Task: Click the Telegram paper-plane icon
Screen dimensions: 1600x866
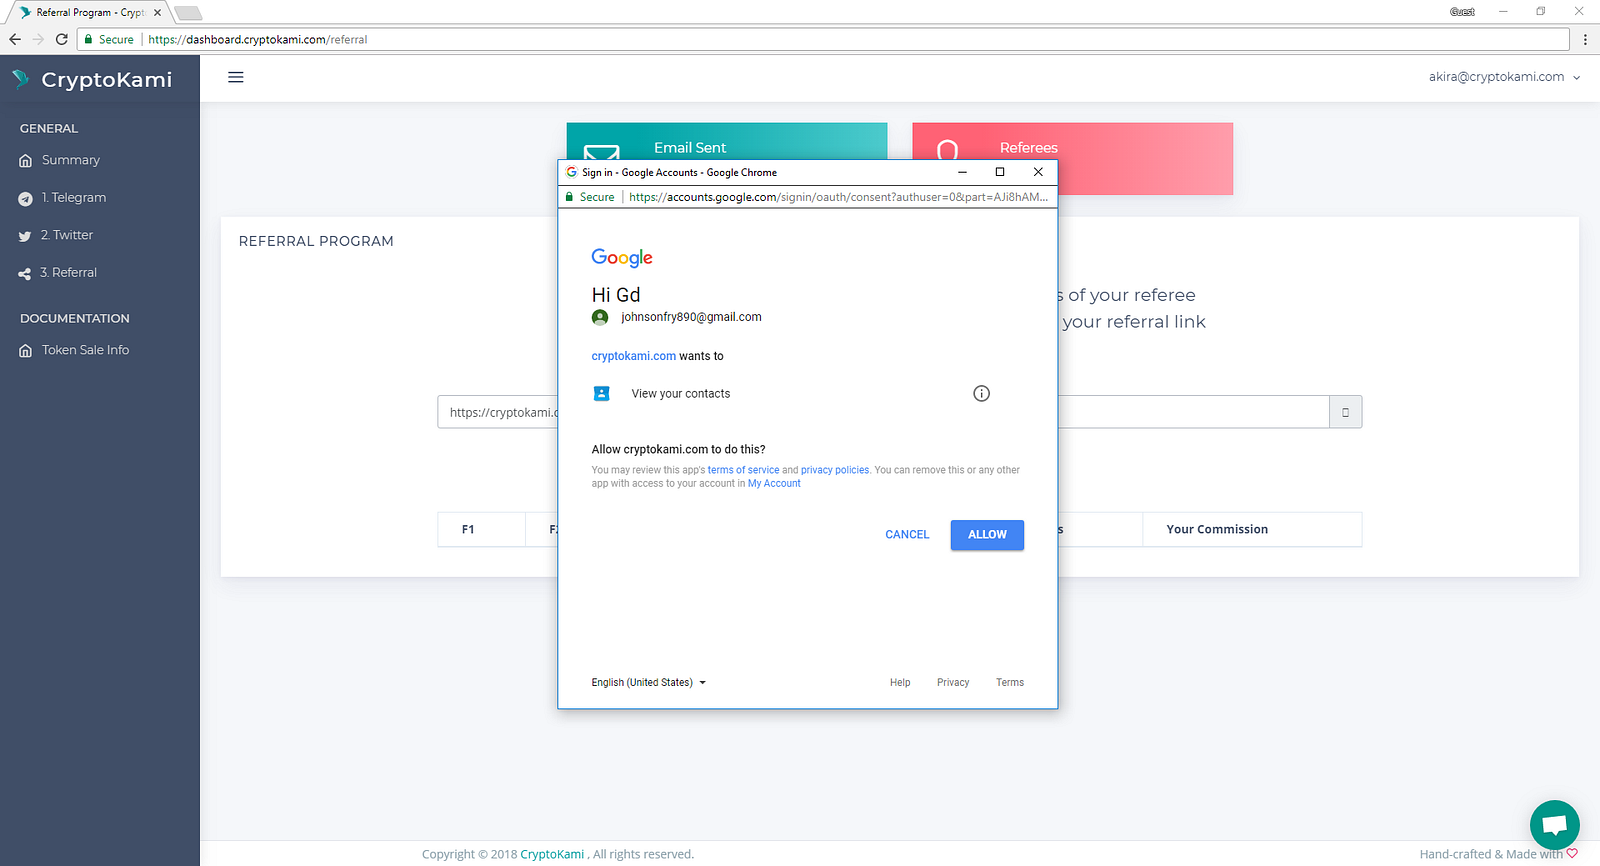Action: (25, 199)
